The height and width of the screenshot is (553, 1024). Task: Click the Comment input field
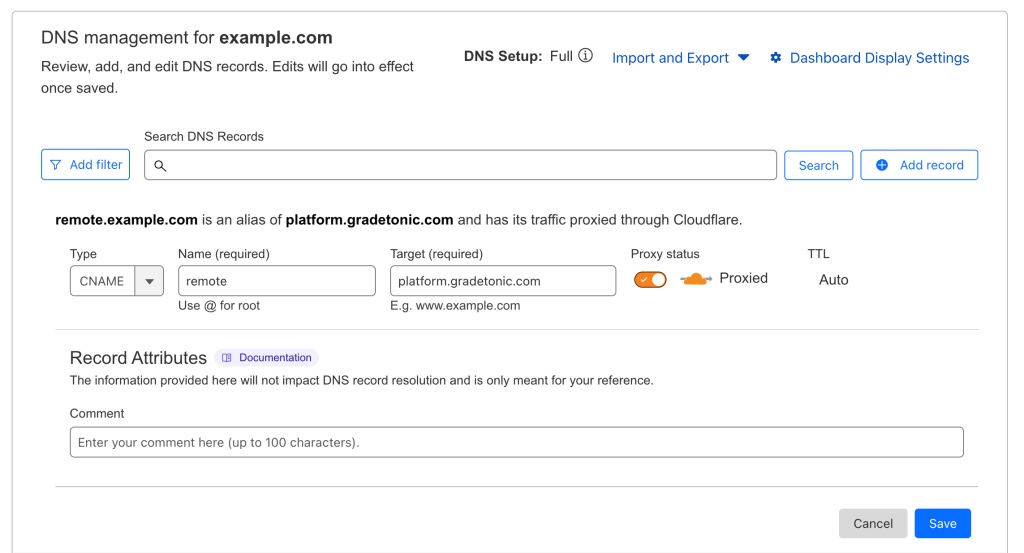pyautogui.click(x=517, y=442)
